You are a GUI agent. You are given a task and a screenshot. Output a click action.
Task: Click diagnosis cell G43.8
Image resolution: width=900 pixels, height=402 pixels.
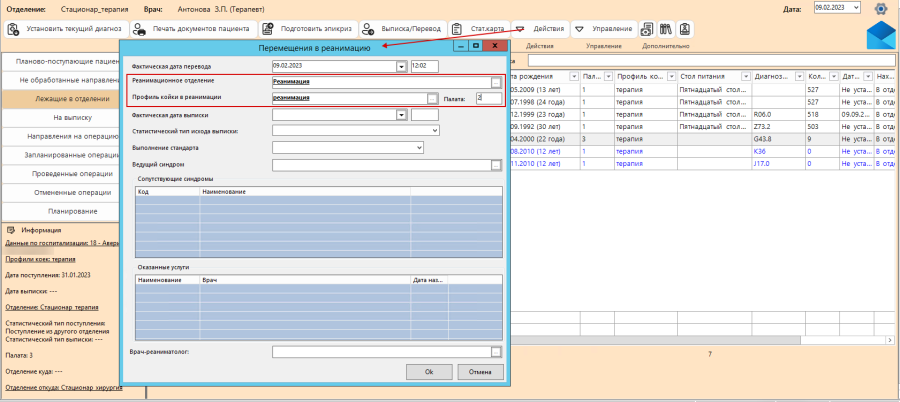[x=778, y=139]
